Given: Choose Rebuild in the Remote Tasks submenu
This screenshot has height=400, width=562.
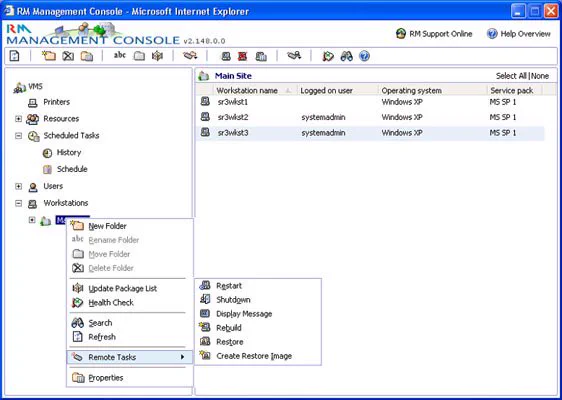Looking at the screenshot, I should (257, 328).
